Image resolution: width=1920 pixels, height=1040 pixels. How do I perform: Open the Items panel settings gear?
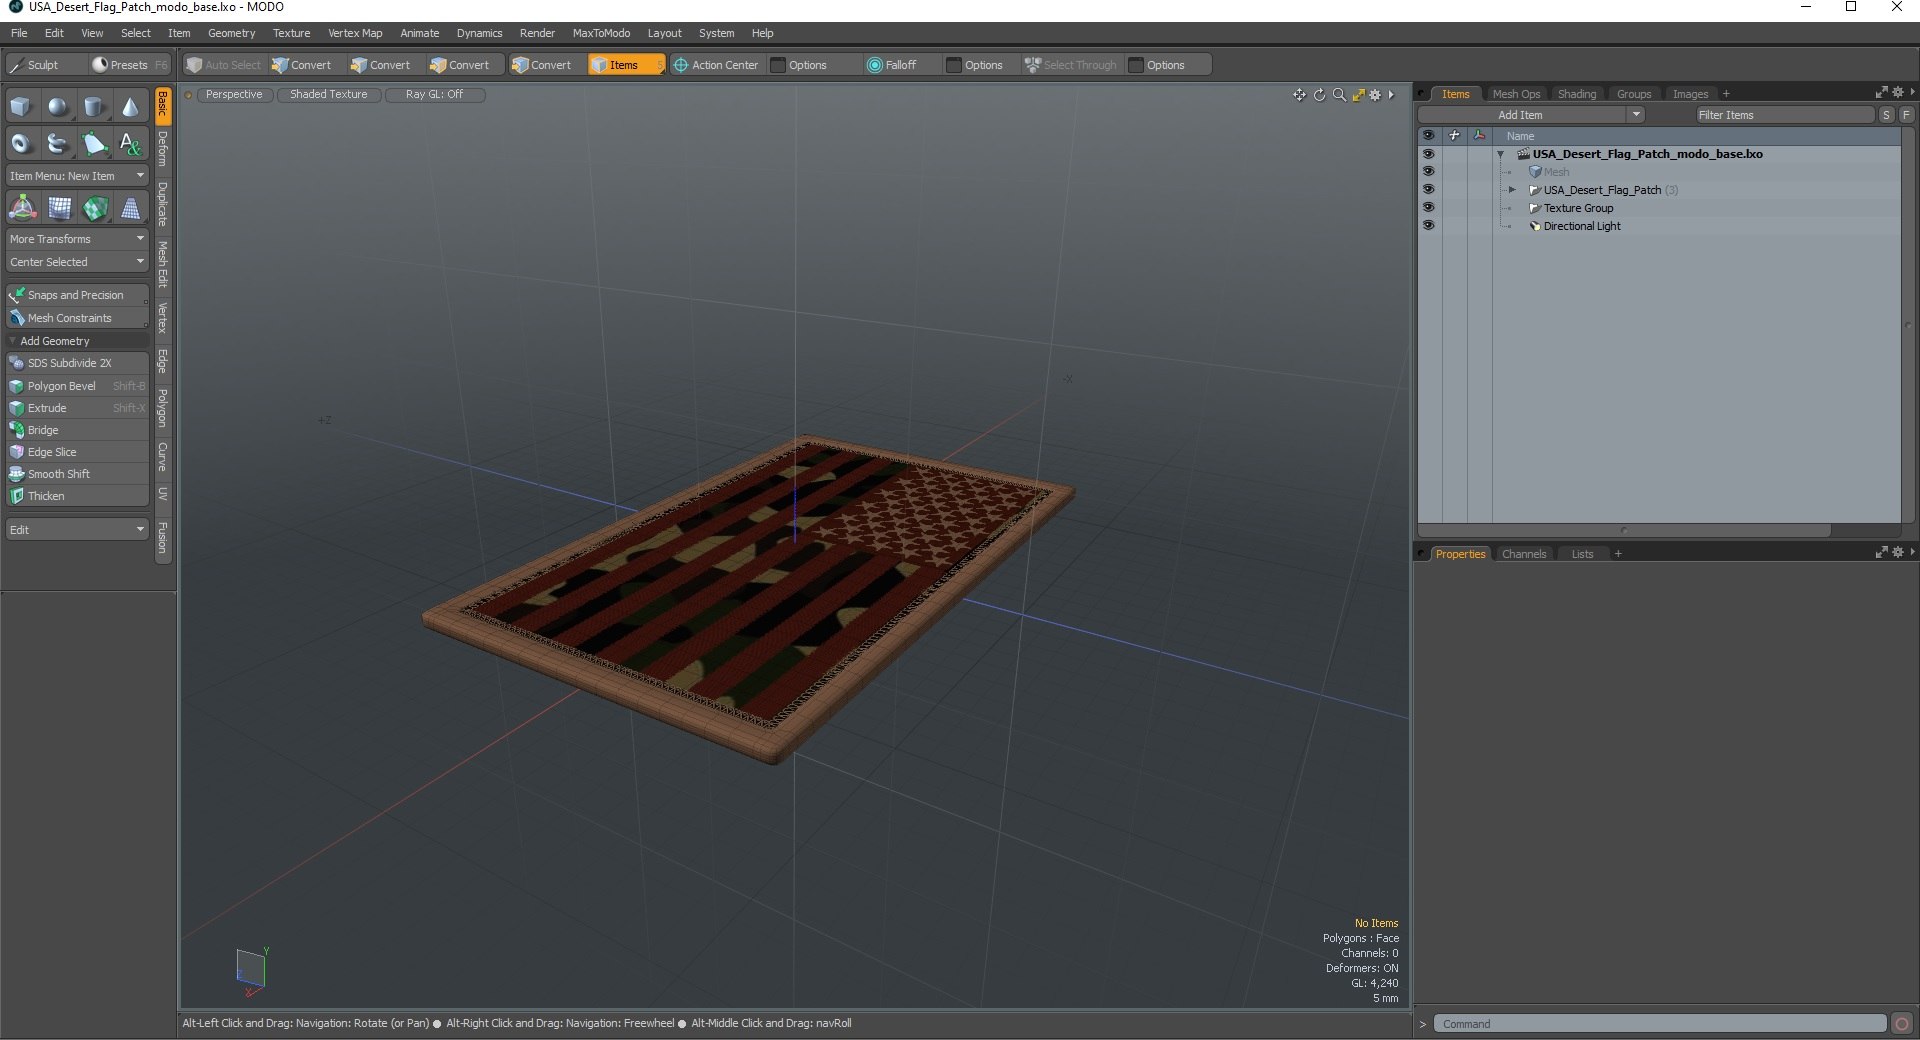coord(1898,93)
